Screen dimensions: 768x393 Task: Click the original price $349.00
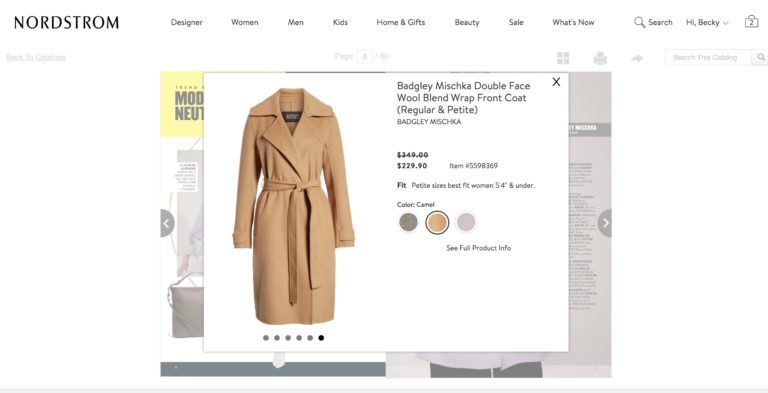coord(412,155)
